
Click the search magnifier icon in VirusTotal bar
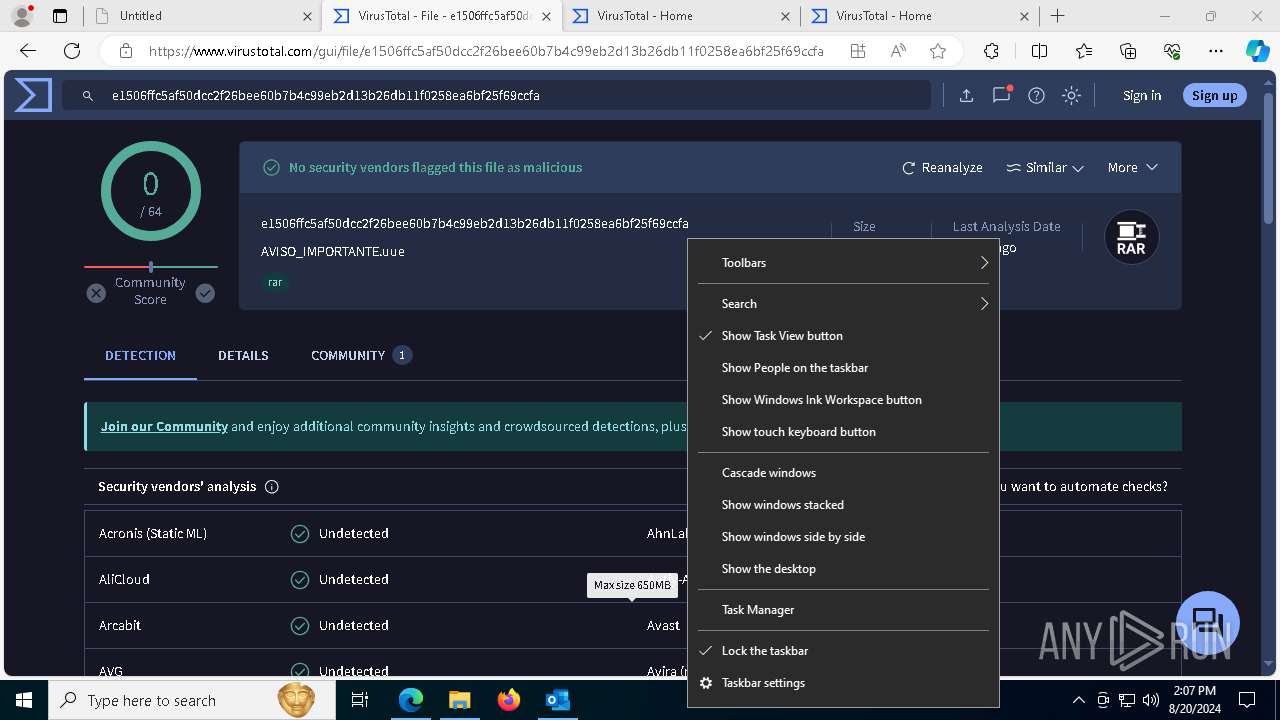coord(88,96)
